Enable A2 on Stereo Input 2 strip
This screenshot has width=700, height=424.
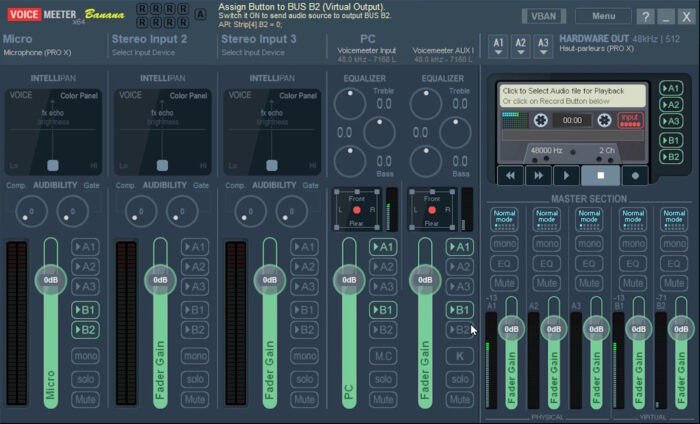[x=195, y=267]
